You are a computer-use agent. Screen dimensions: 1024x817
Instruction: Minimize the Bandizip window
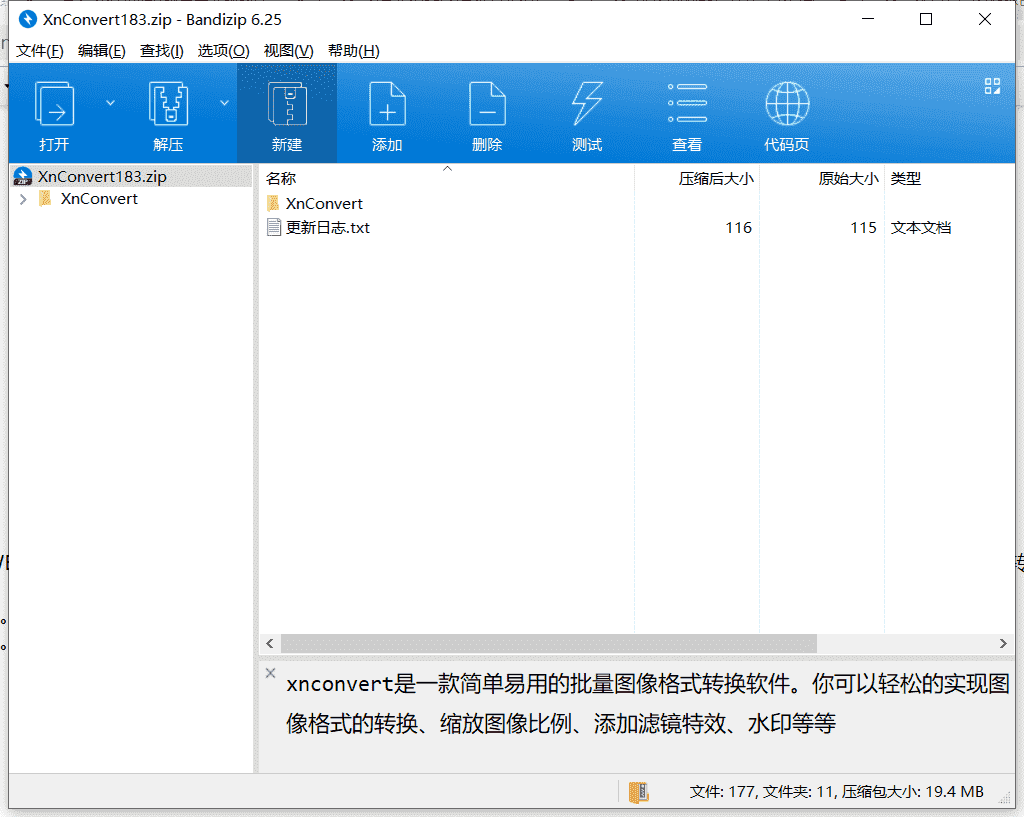pyautogui.click(x=868, y=20)
